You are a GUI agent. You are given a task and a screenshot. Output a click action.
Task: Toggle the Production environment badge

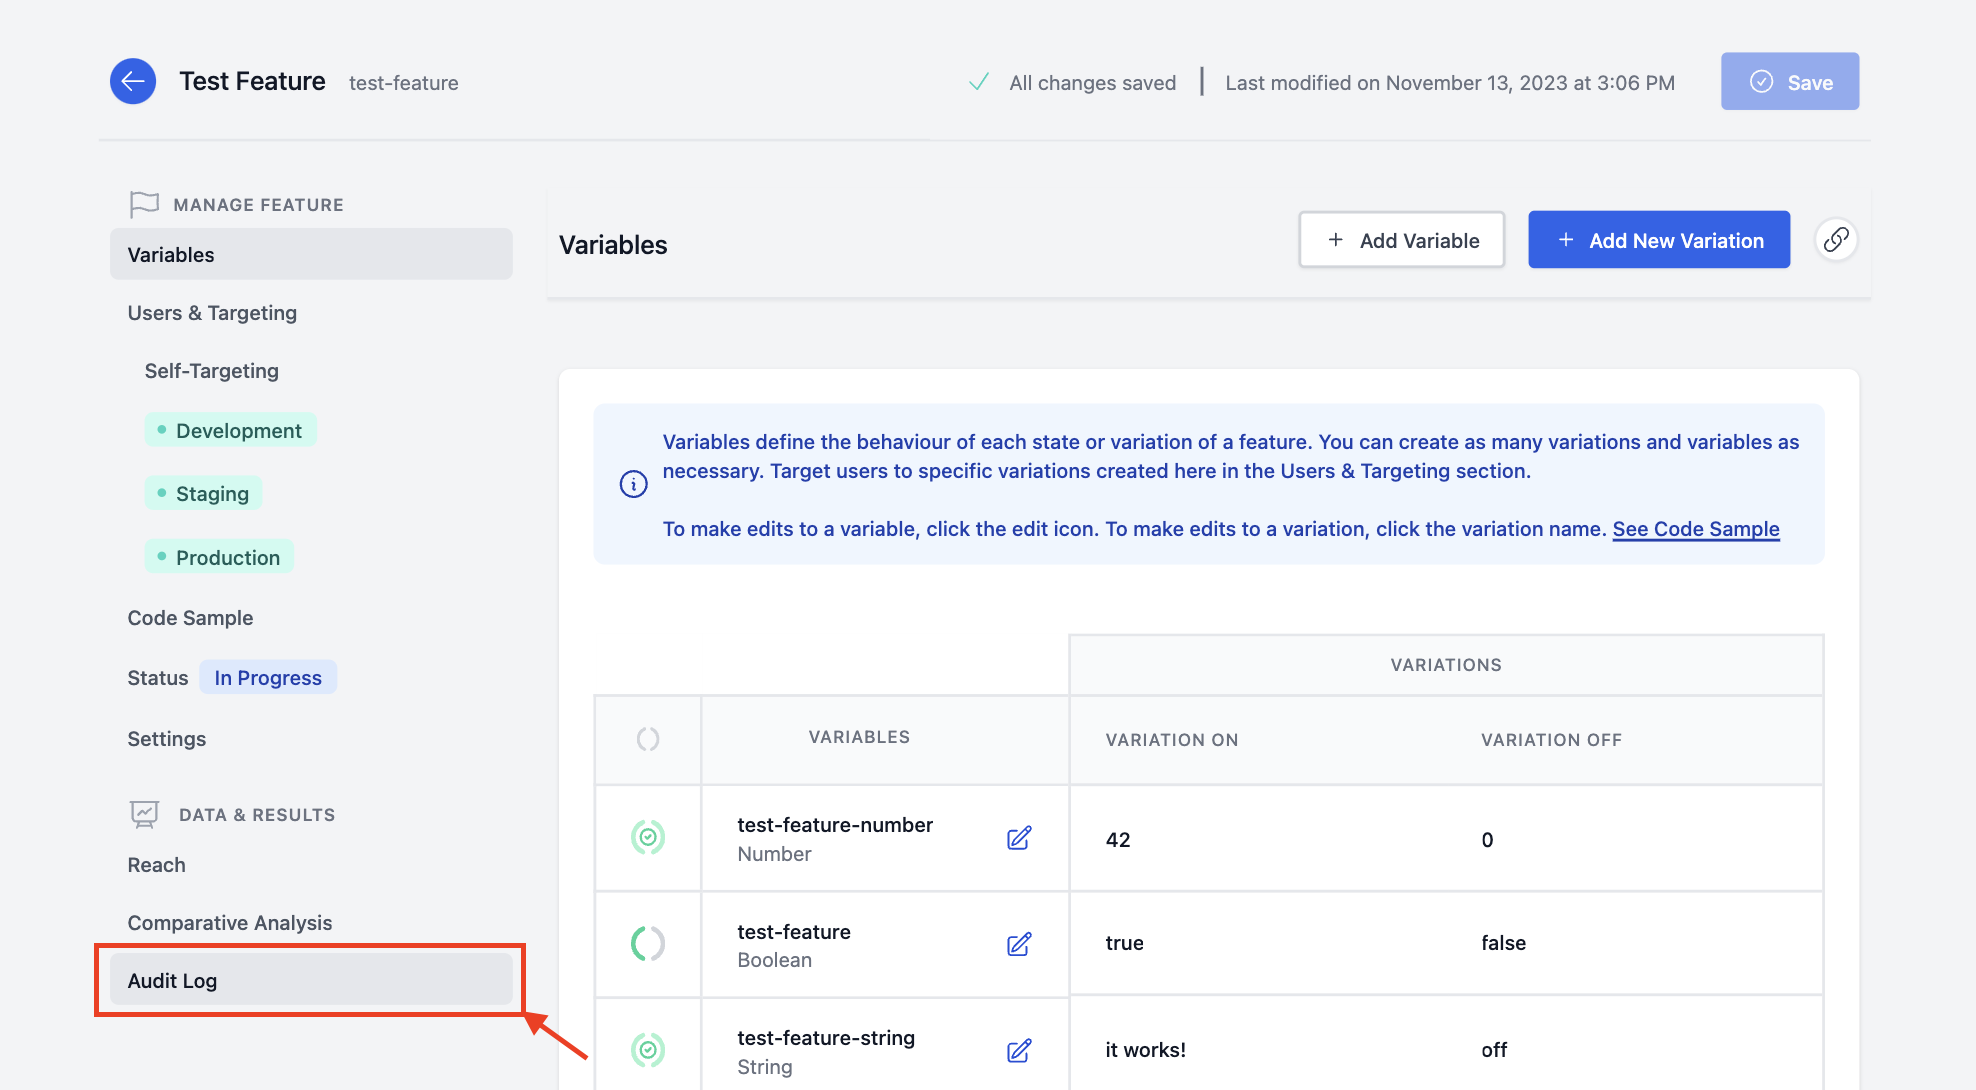pyautogui.click(x=219, y=557)
